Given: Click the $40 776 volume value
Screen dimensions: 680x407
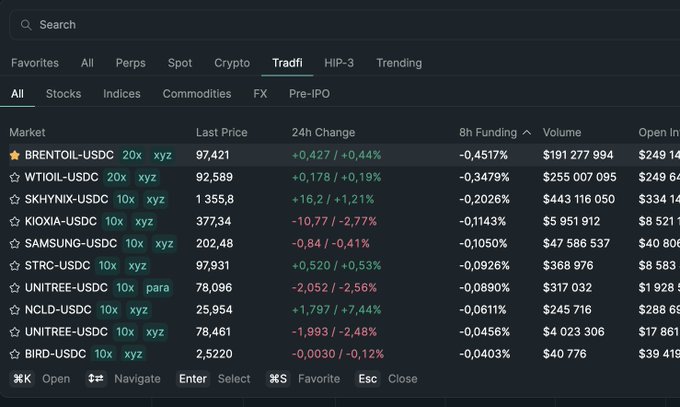Looking at the screenshot, I should 565,354.
